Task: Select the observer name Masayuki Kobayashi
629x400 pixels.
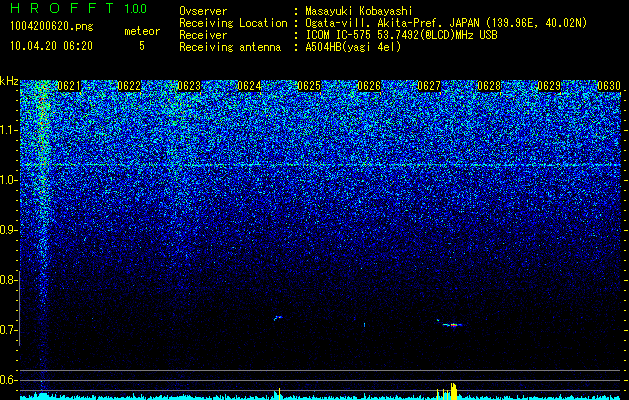Action: tap(359, 11)
